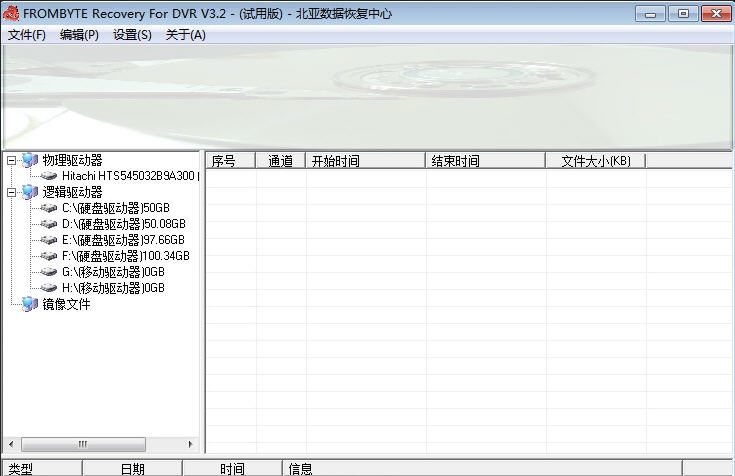Click the tree panel left scroll arrow

pyautogui.click(x=11, y=444)
